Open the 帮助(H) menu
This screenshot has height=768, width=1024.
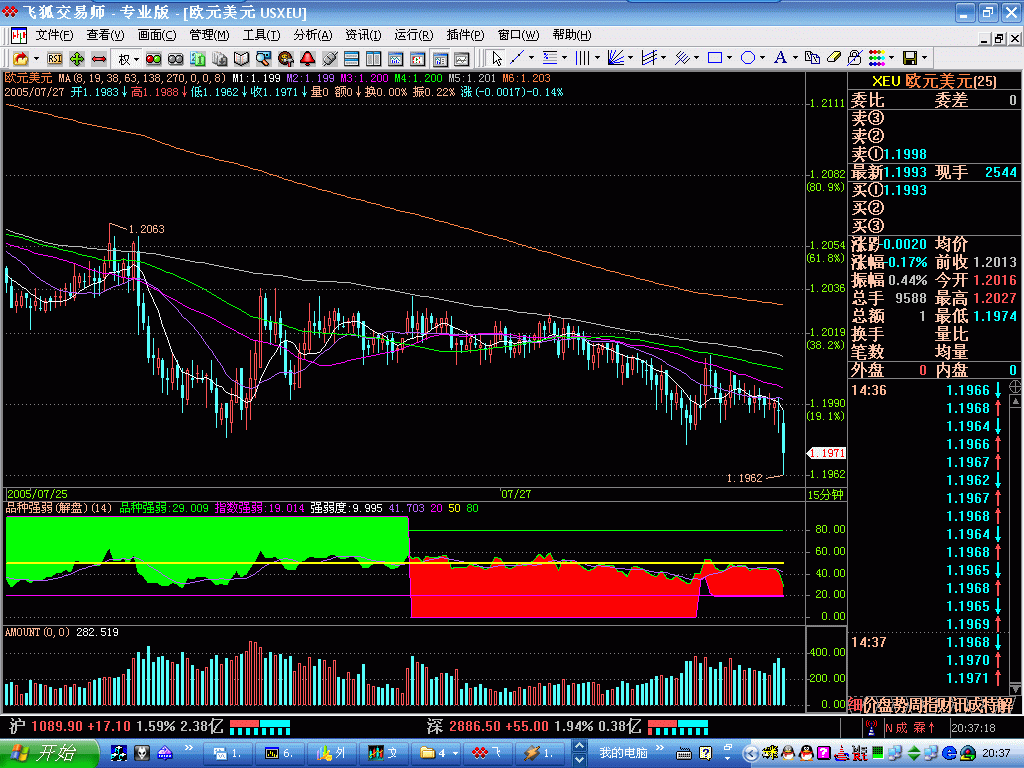[x=572, y=35]
